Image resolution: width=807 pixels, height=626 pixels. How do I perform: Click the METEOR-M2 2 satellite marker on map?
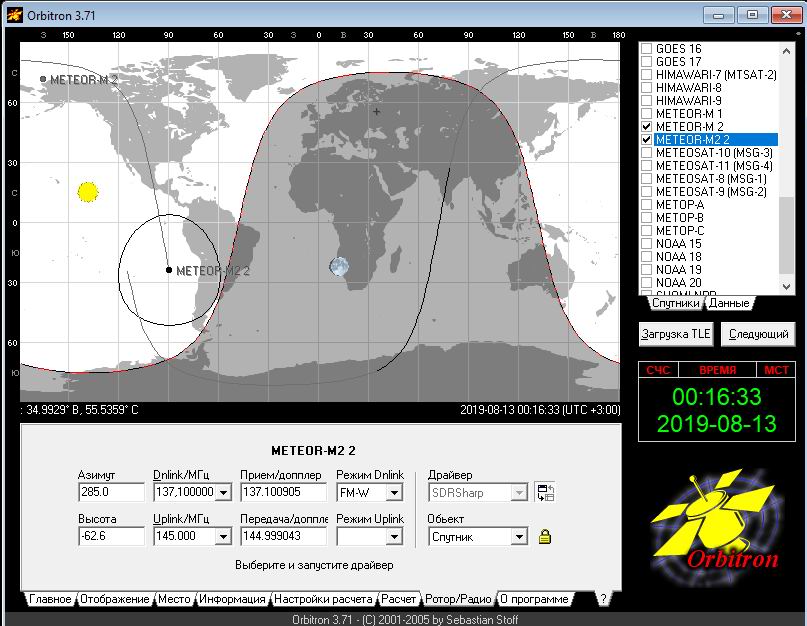pos(168,270)
